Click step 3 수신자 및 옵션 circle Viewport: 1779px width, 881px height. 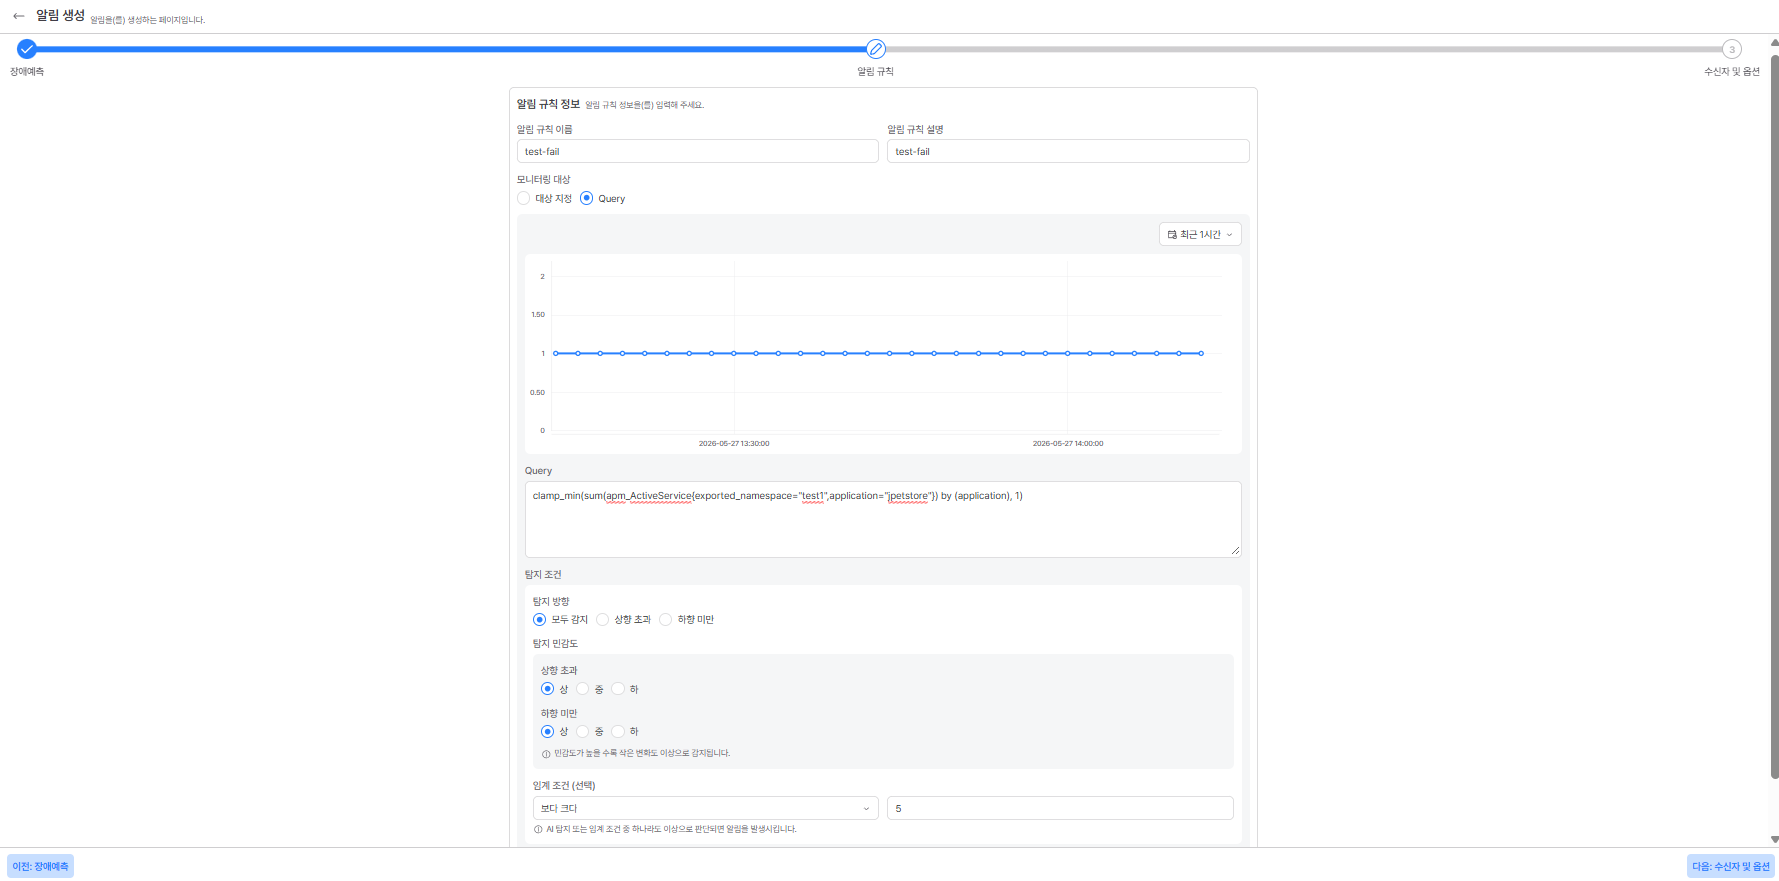coord(1732,49)
